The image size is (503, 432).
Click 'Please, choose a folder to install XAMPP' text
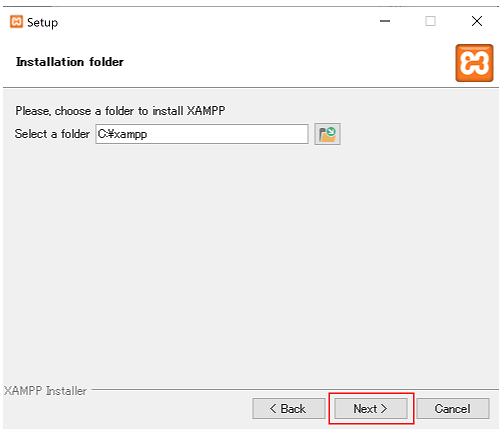click(x=120, y=111)
